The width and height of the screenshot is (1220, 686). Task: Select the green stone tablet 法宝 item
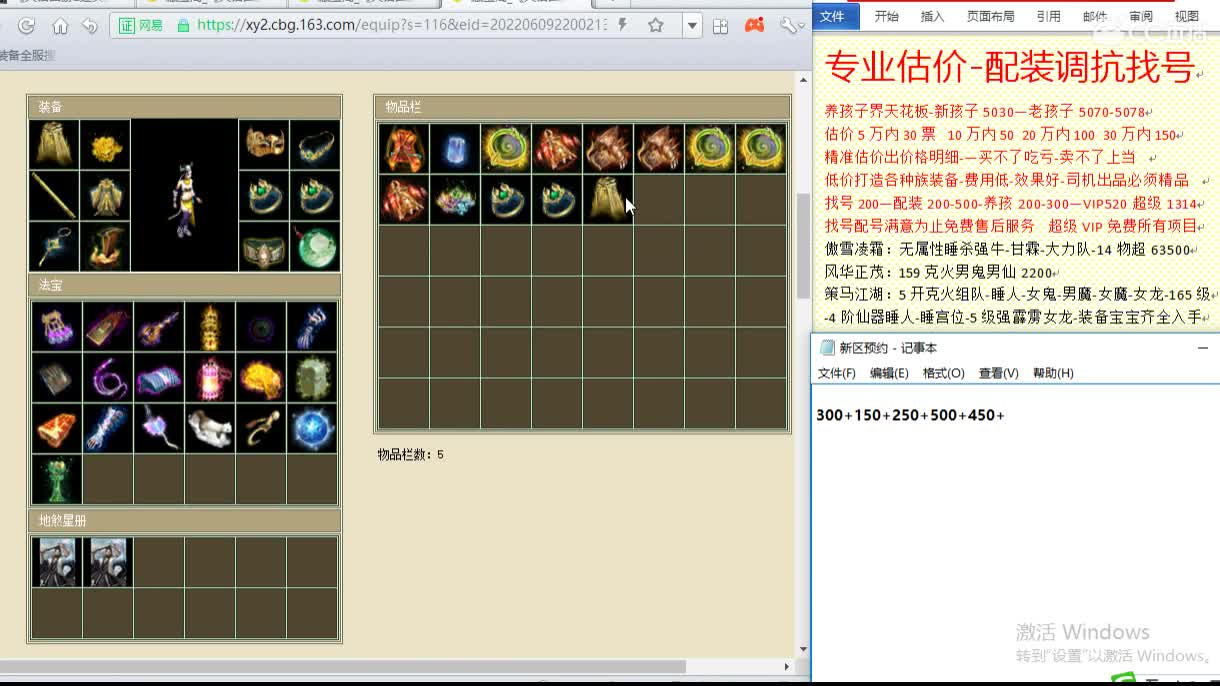(312, 378)
